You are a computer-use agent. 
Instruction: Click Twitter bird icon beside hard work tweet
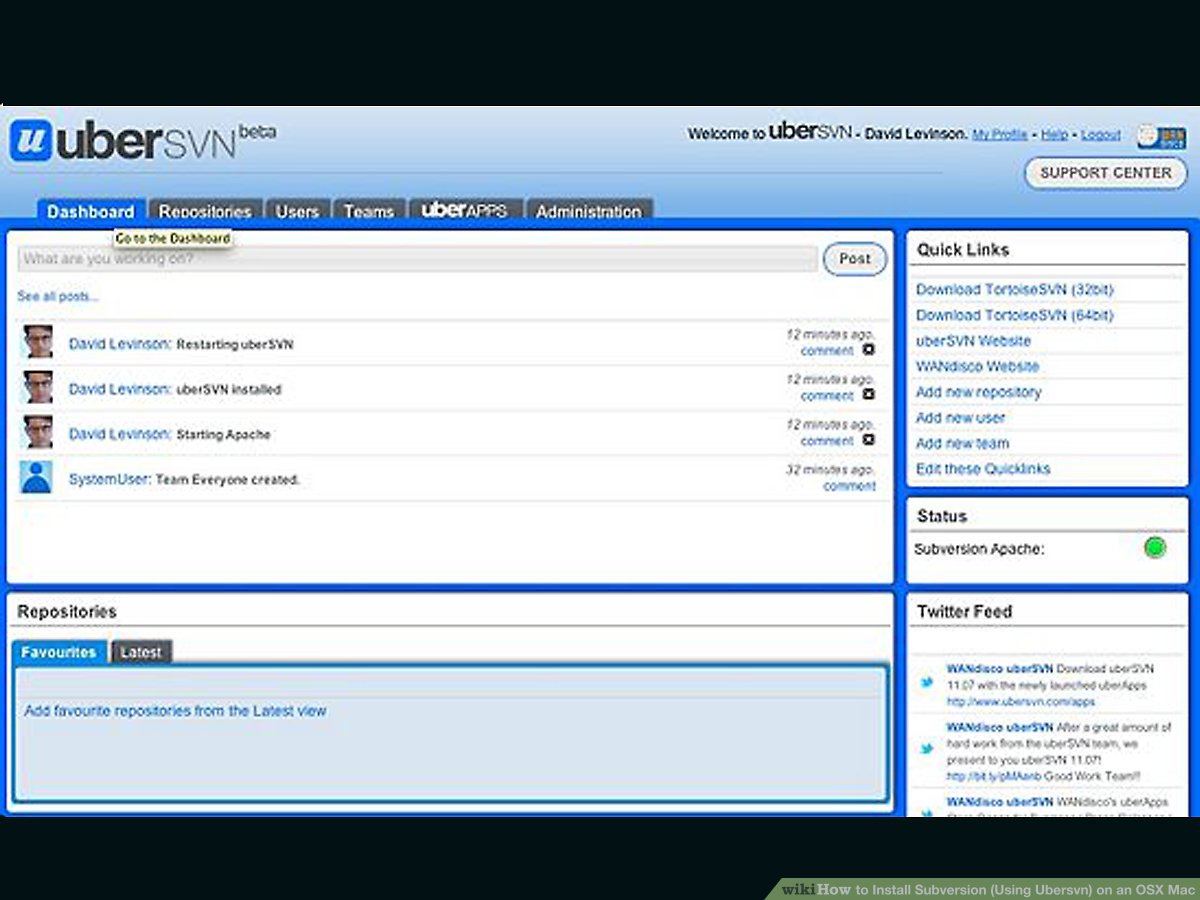click(927, 749)
